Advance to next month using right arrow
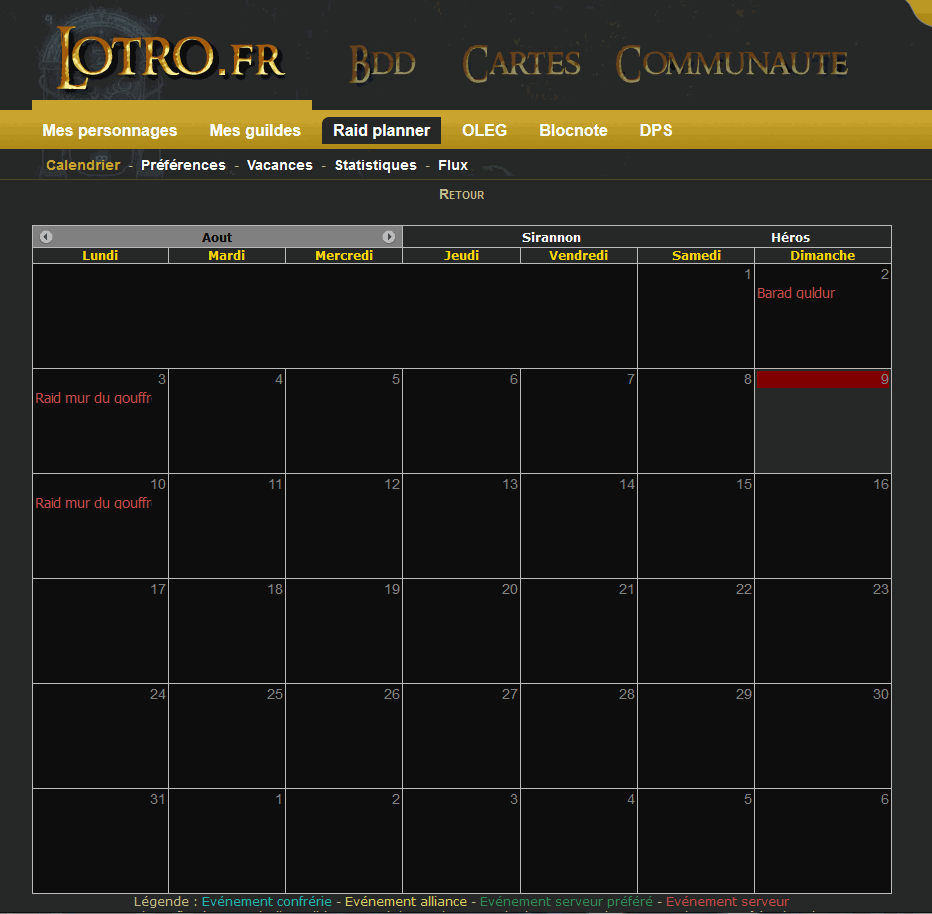Viewport: 932px width, 914px height. click(389, 237)
